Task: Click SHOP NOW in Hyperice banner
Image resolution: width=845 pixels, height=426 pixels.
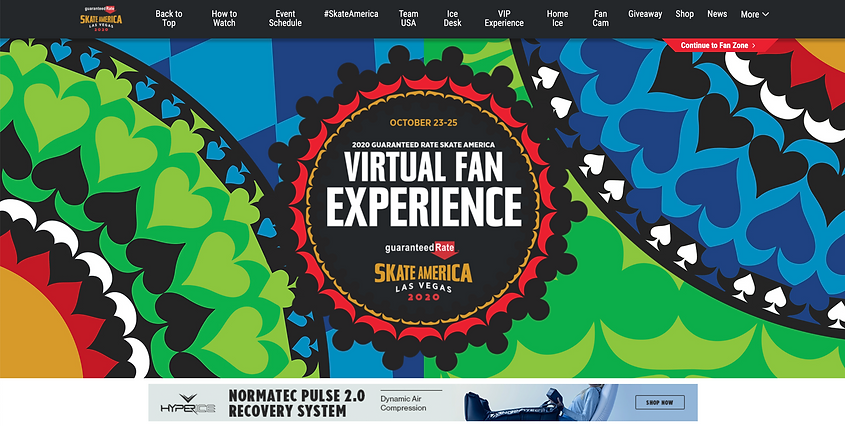Action: pos(660,402)
